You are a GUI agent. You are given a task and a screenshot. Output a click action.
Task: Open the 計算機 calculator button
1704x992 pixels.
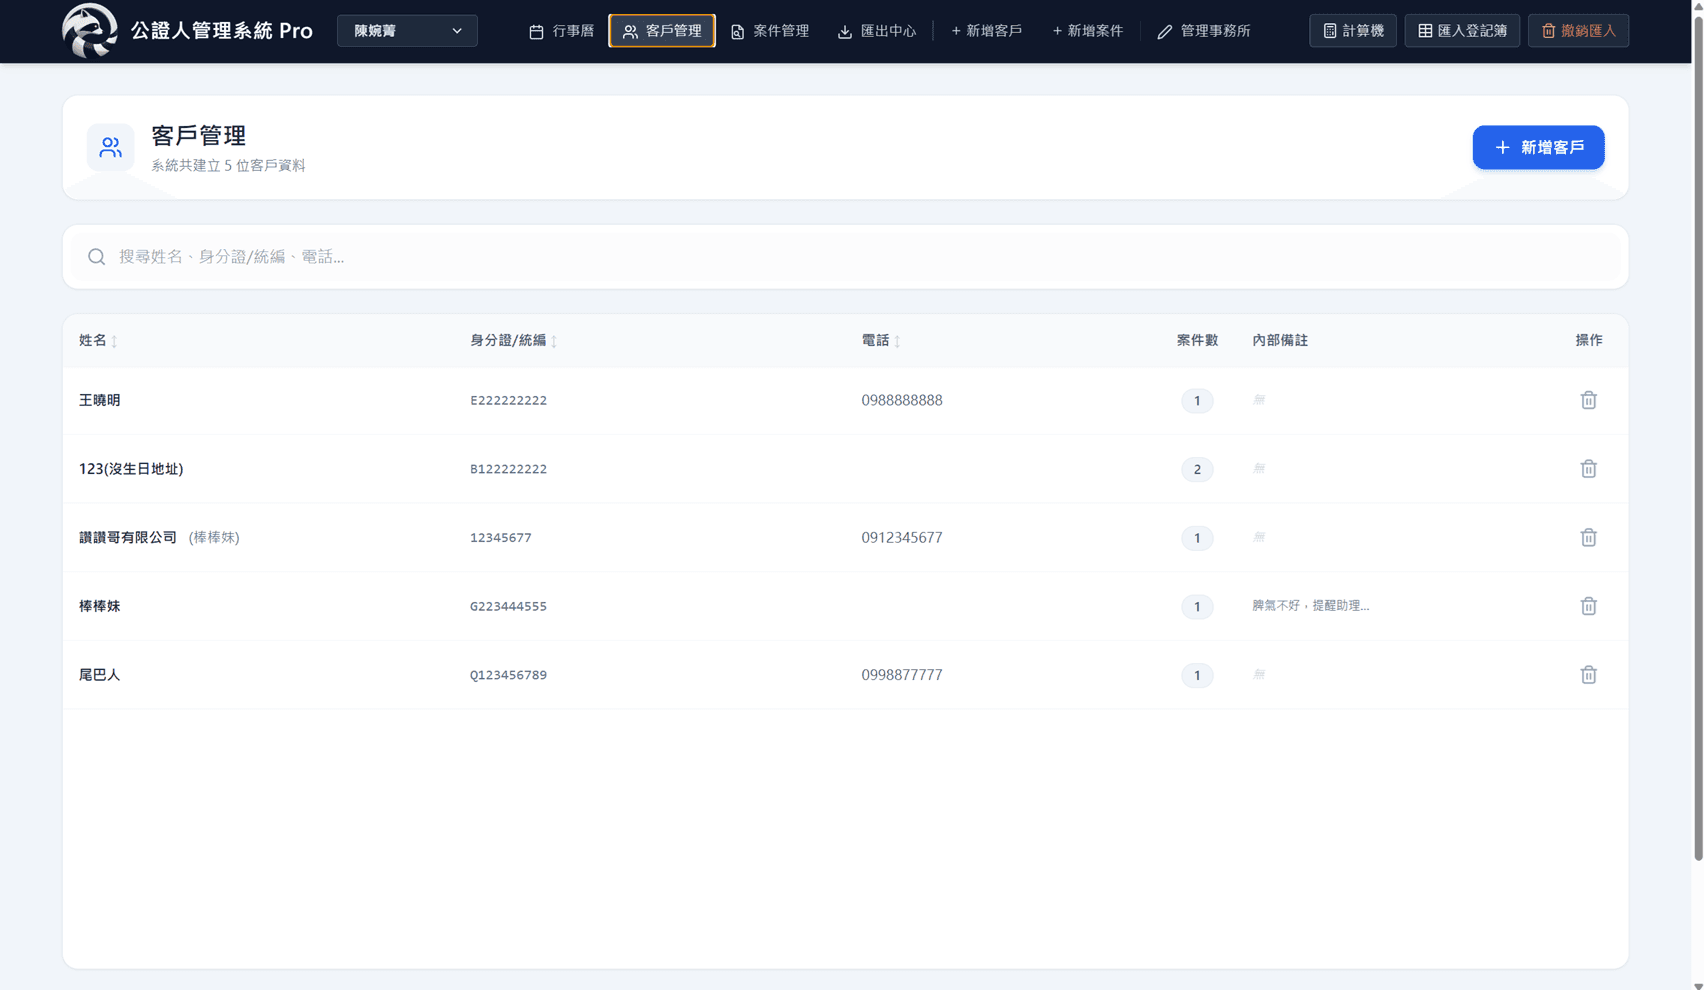pos(1353,31)
